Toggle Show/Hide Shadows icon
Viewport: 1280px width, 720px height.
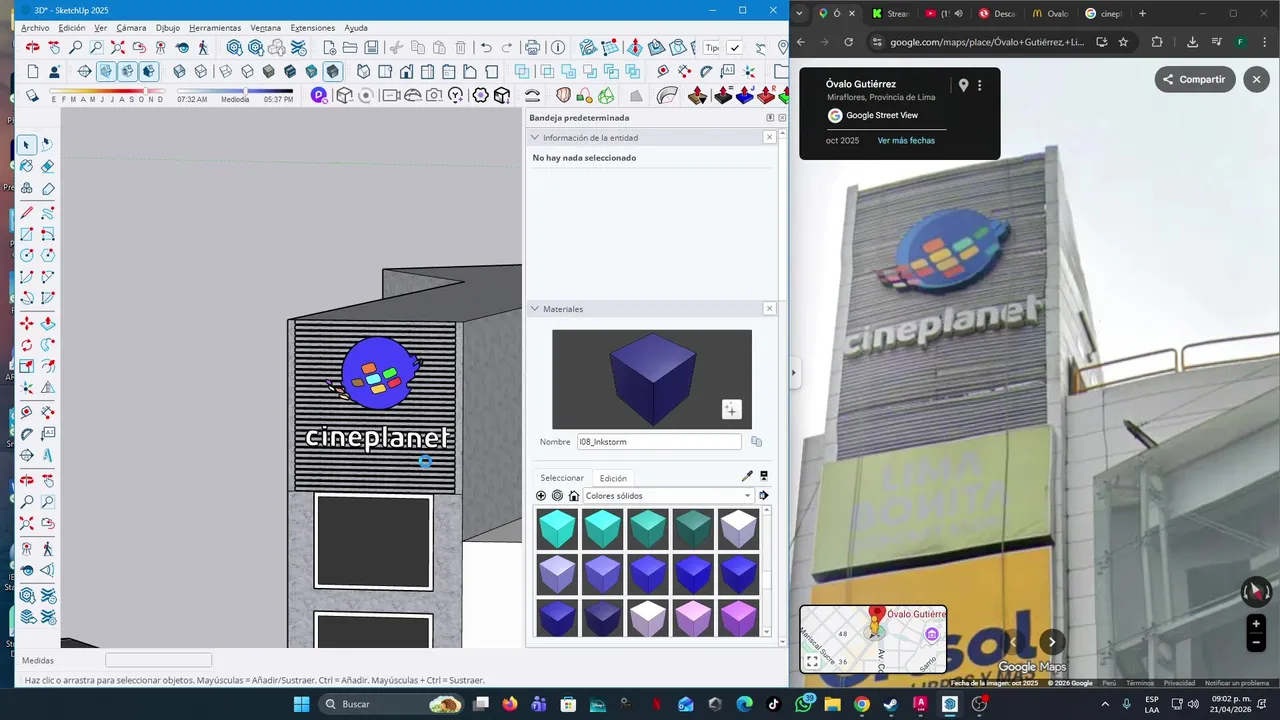pyautogui.click(x=32, y=95)
